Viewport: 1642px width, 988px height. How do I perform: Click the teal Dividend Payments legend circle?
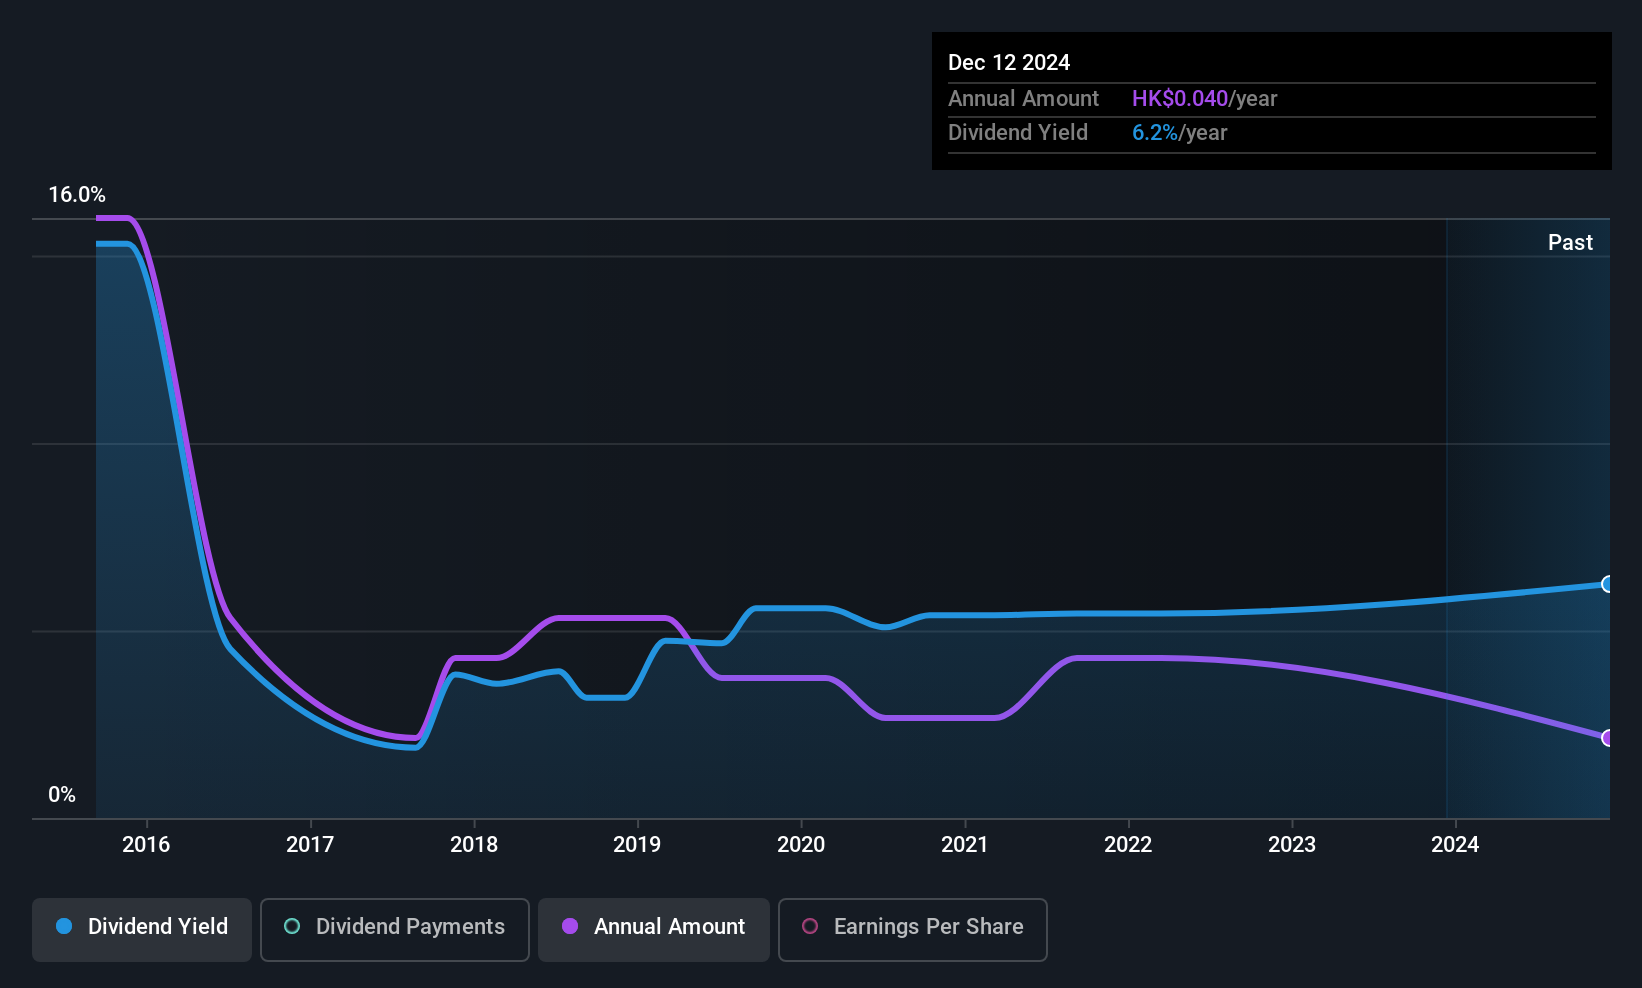tap(292, 926)
